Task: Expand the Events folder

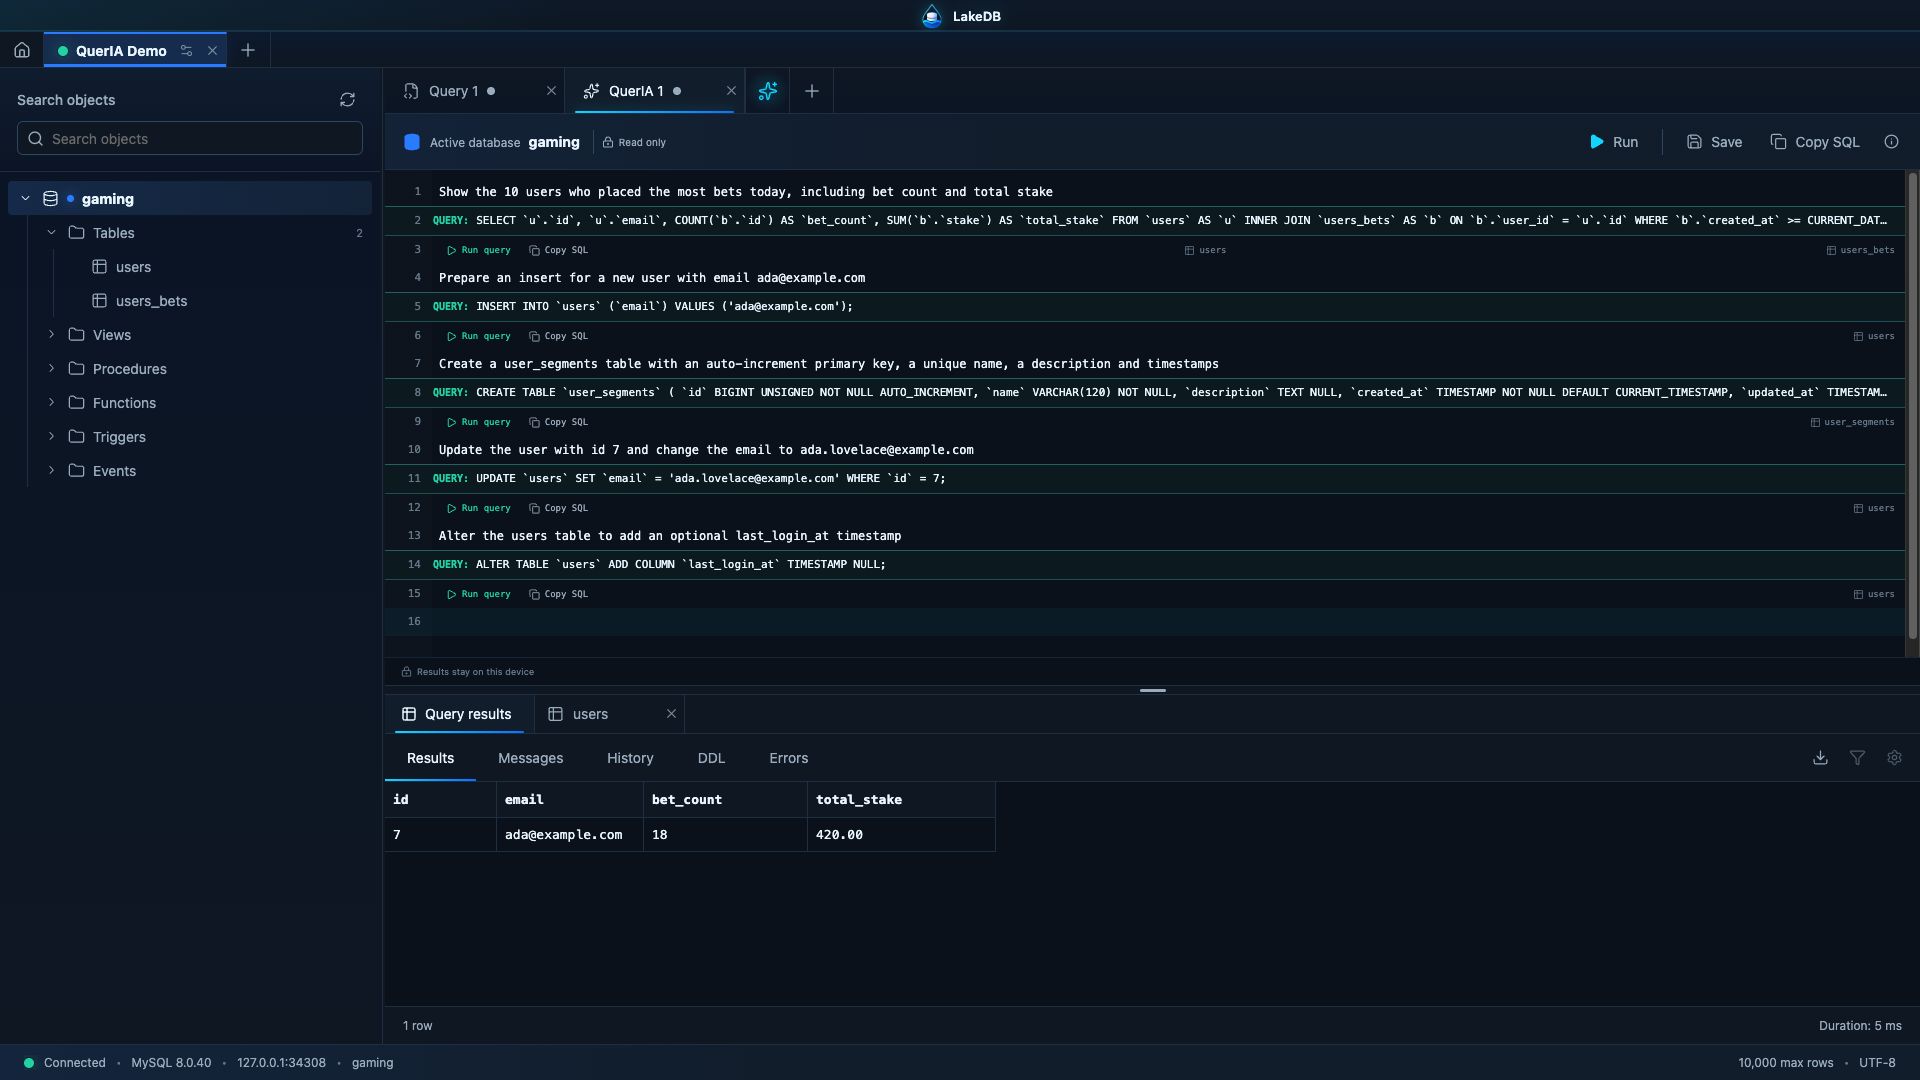Action: (52, 471)
